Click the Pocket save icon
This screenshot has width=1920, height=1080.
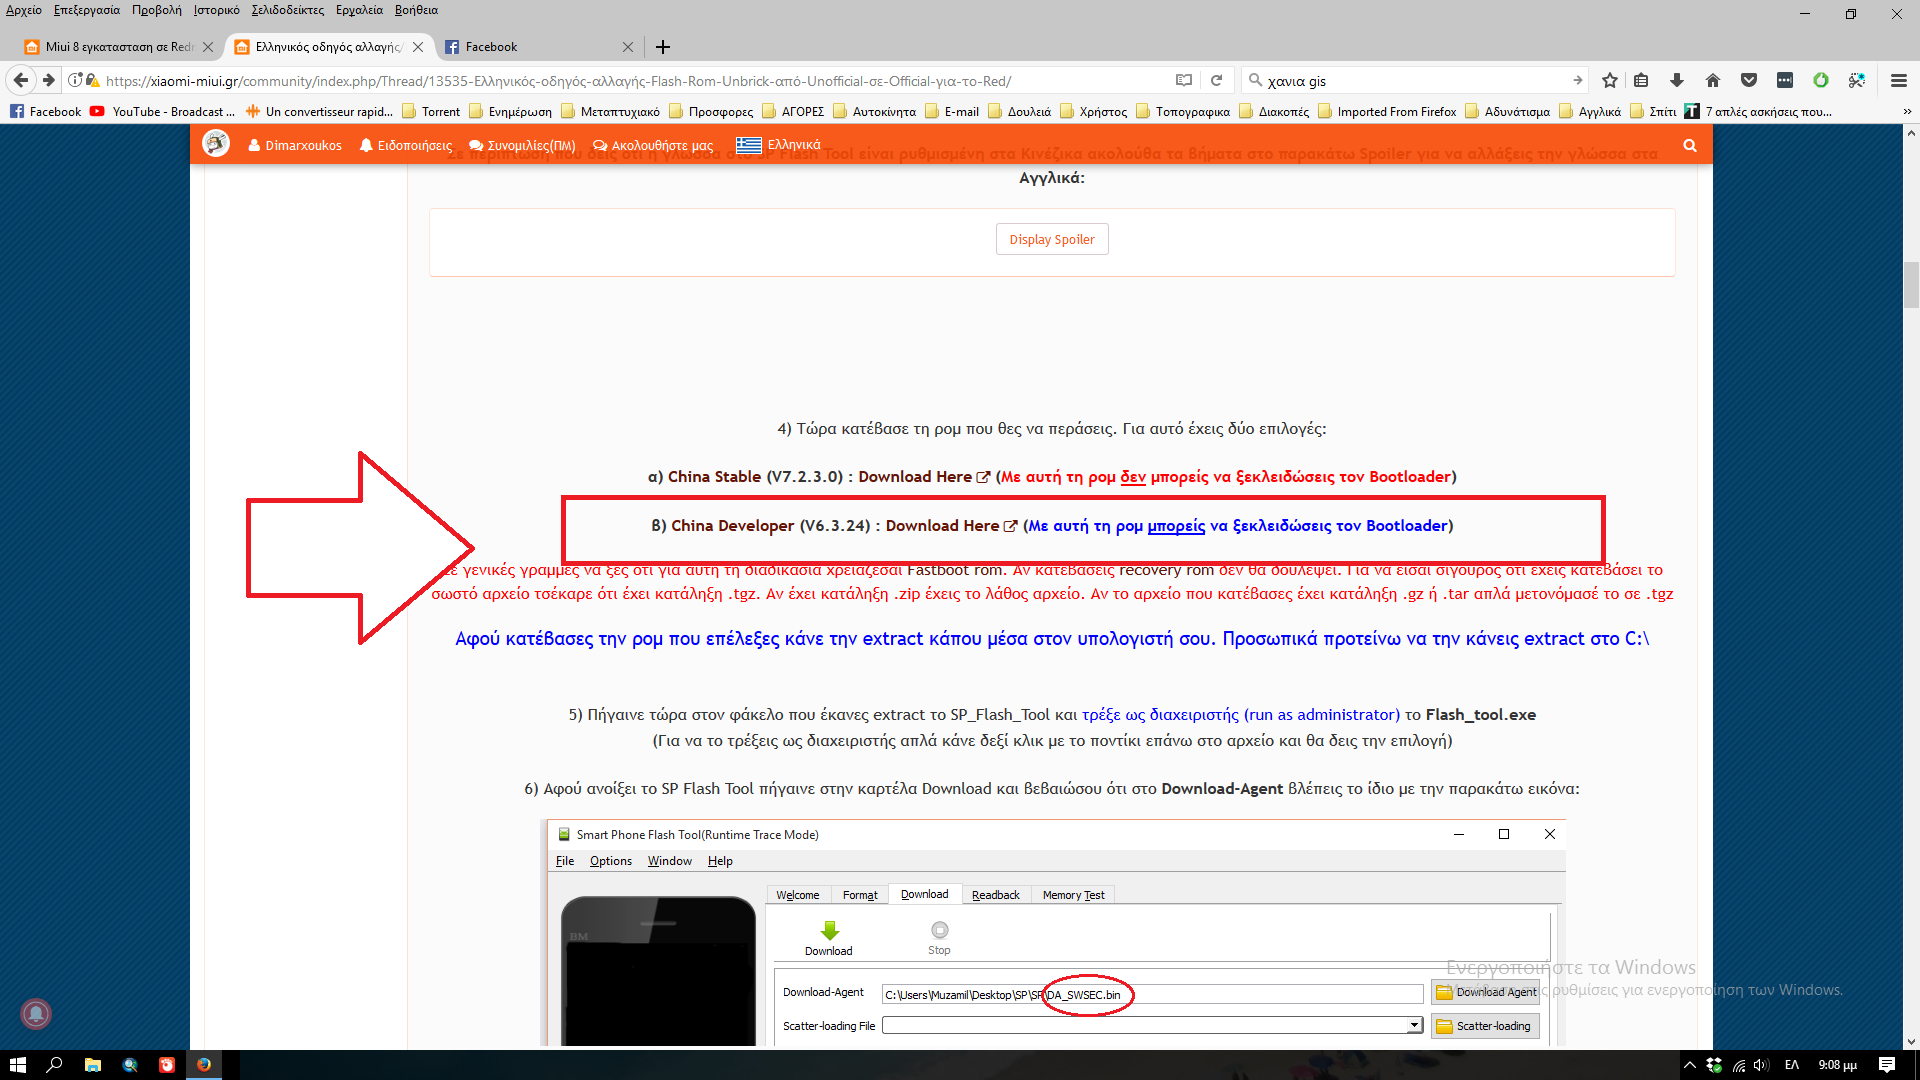tap(1749, 81)
